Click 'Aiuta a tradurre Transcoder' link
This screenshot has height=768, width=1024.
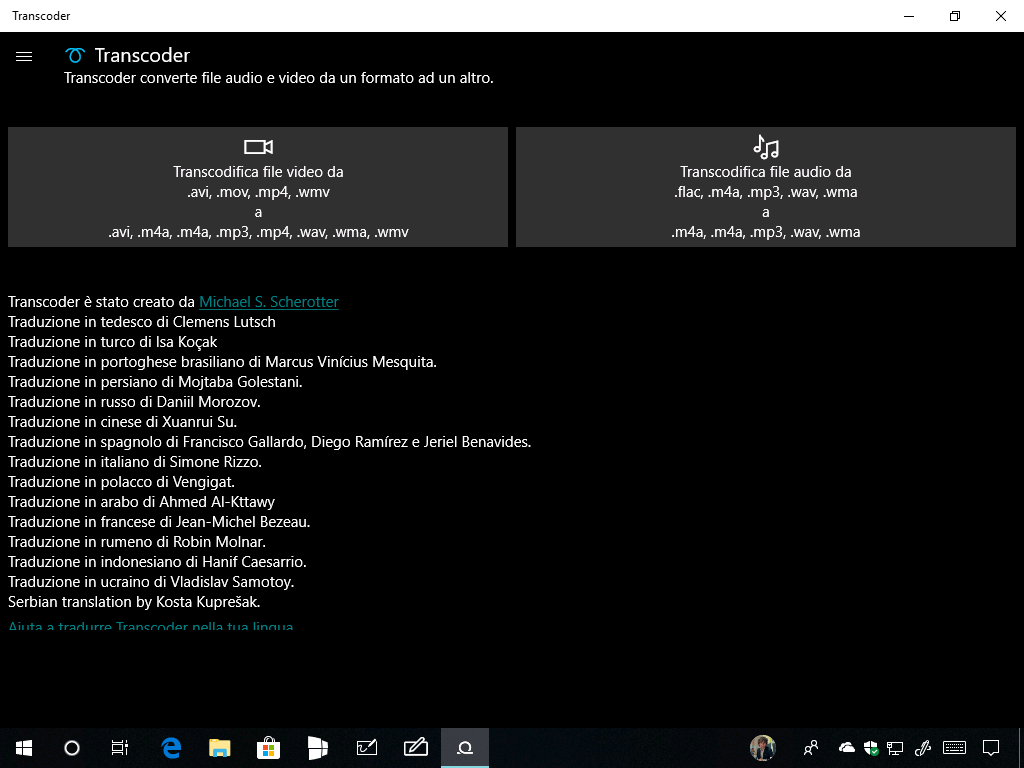(x=151, y=626)
